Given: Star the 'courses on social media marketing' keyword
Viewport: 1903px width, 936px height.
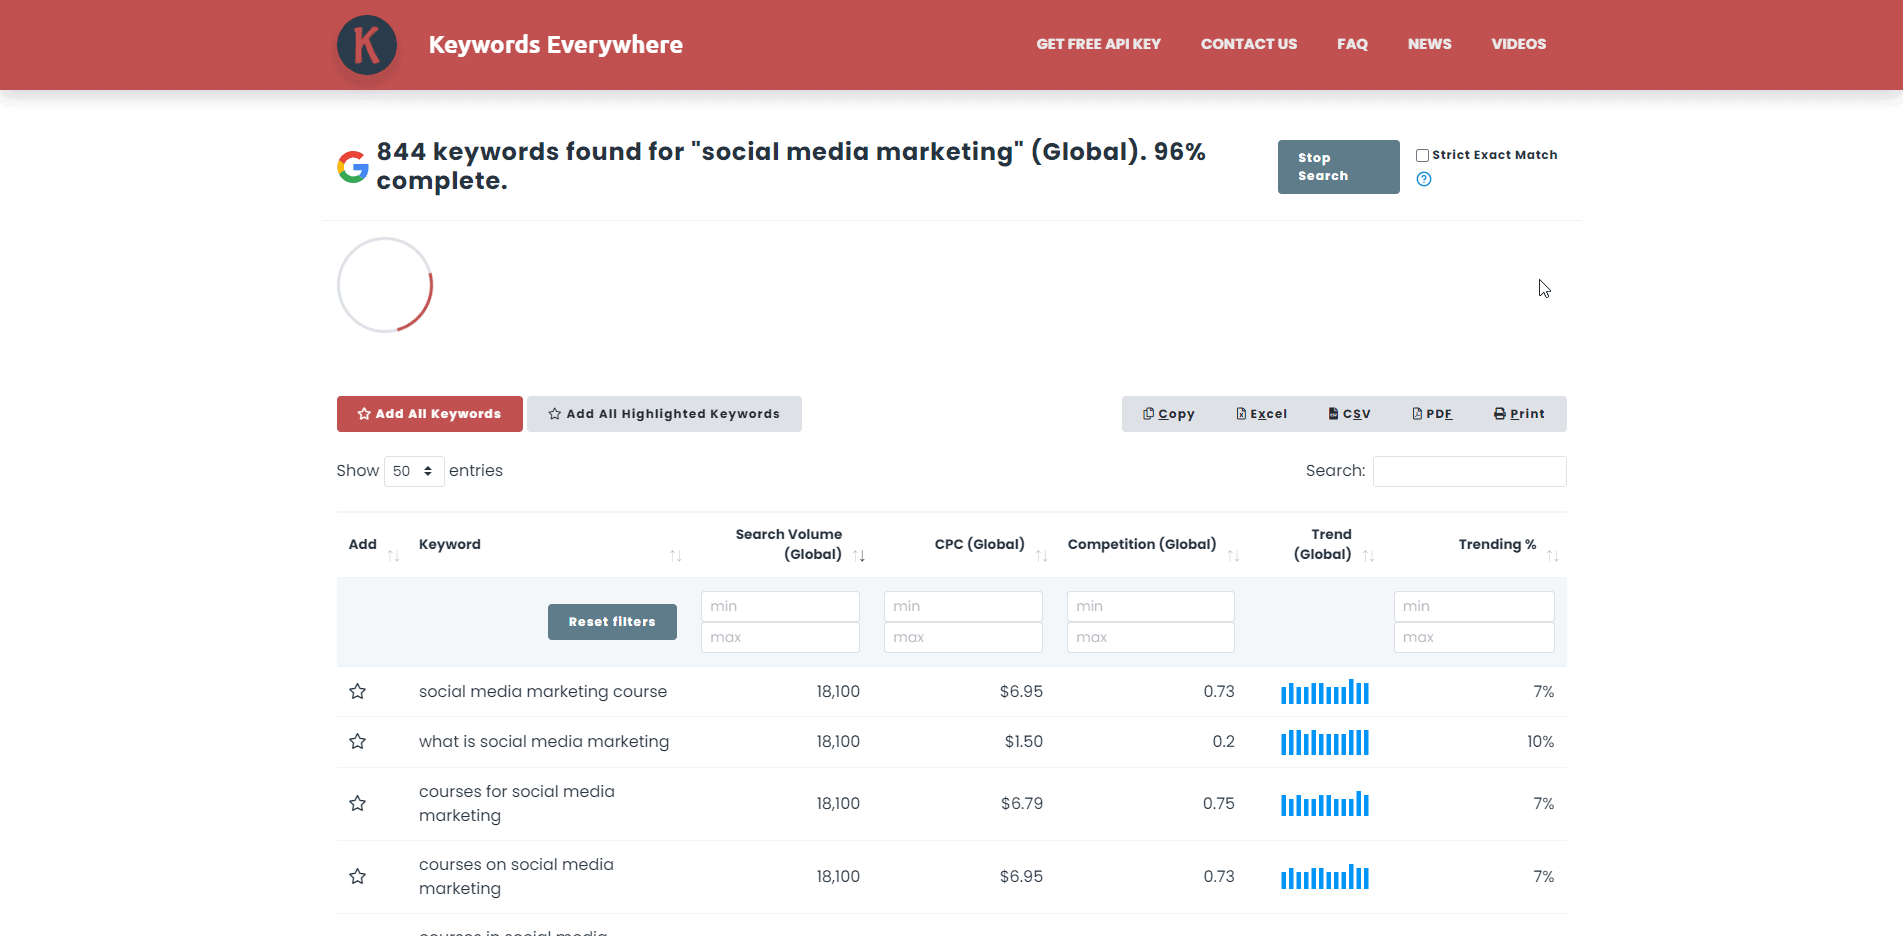Looking at the screenshot, I should coord(357,877).
